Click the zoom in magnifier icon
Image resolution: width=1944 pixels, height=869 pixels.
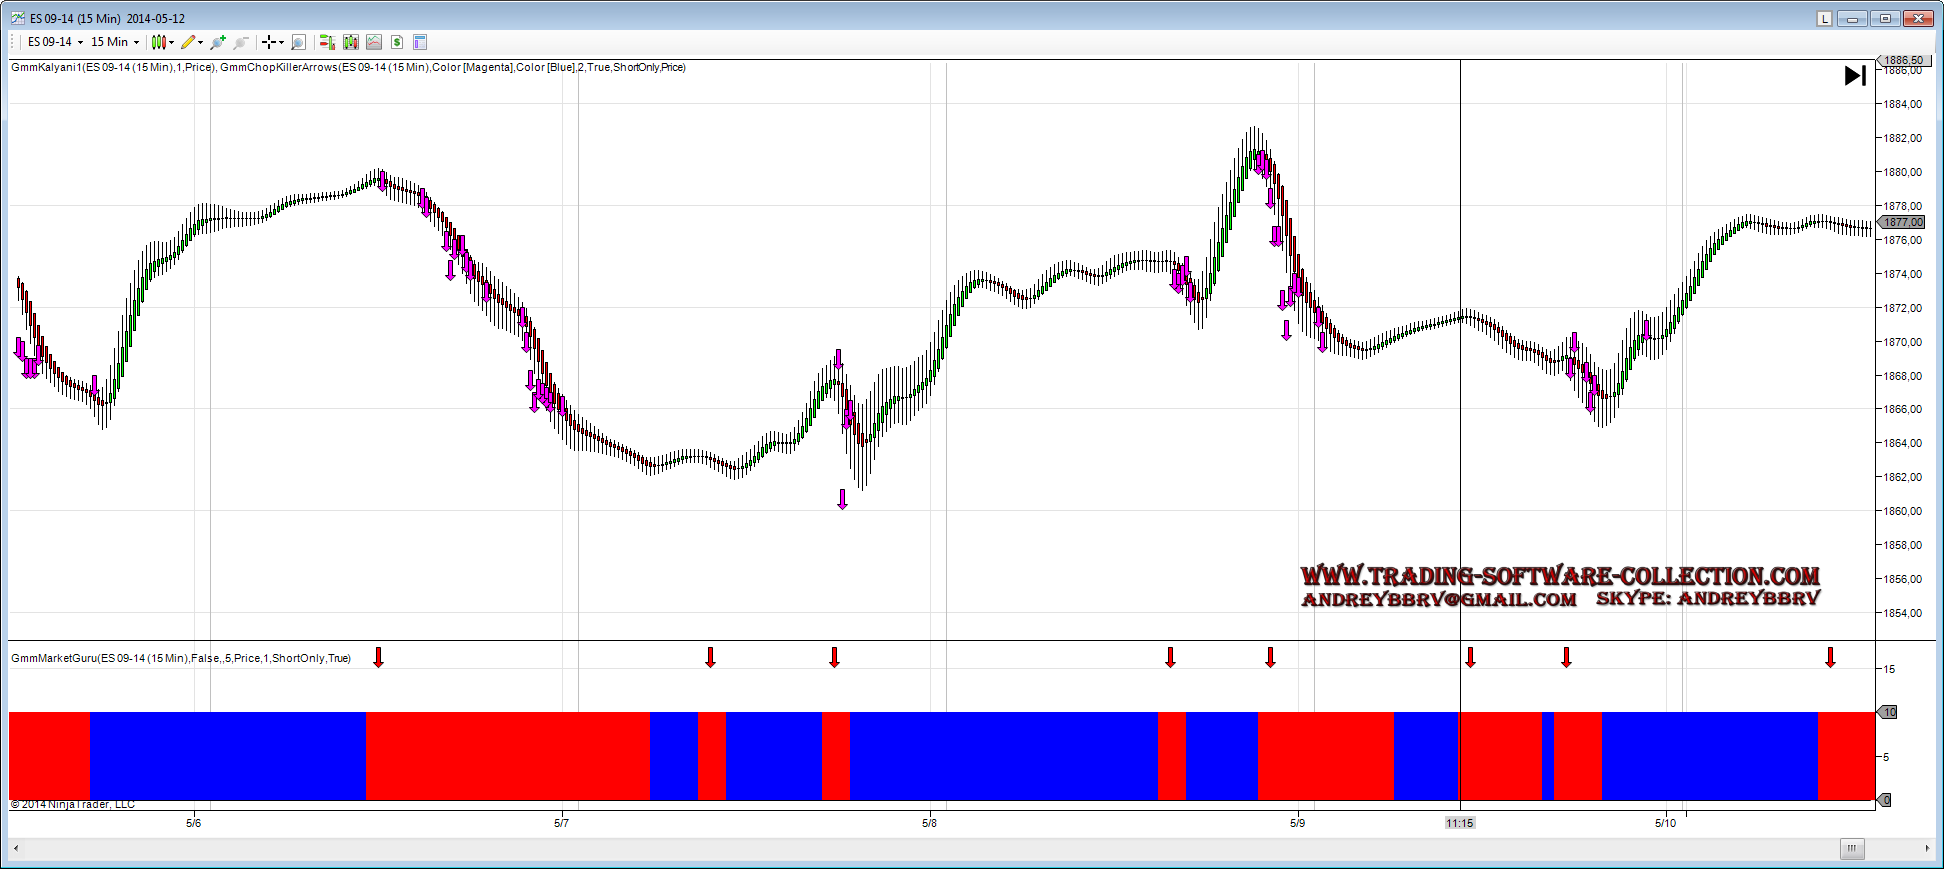pyautogui.click(x=218, y=42)
